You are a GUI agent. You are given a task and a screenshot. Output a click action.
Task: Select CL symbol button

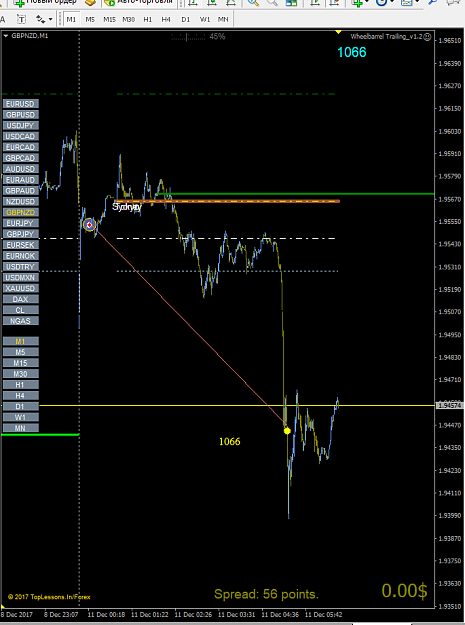point(21,310)
